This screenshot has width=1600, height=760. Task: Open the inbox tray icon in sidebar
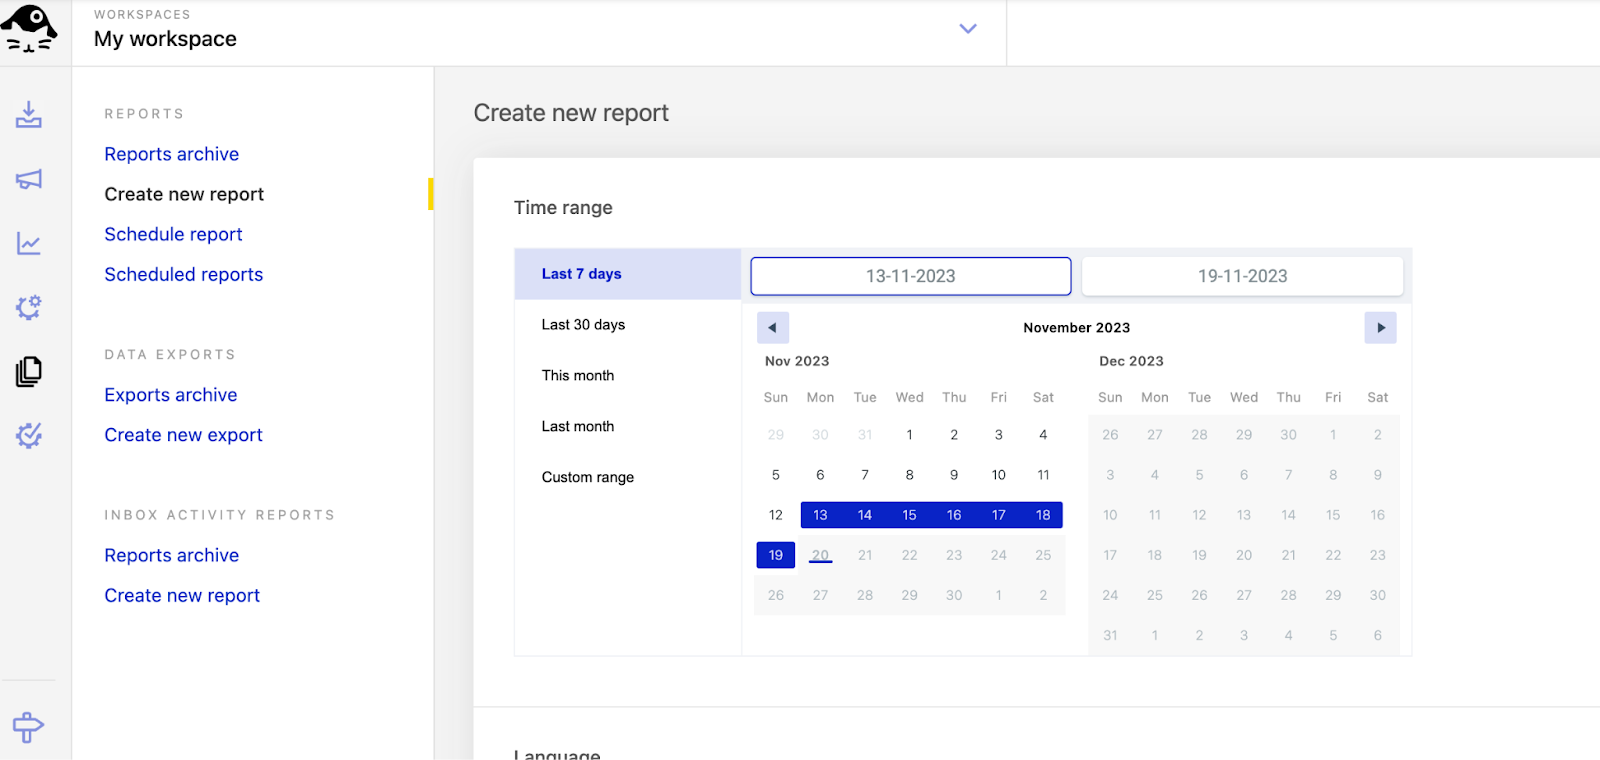29,115
